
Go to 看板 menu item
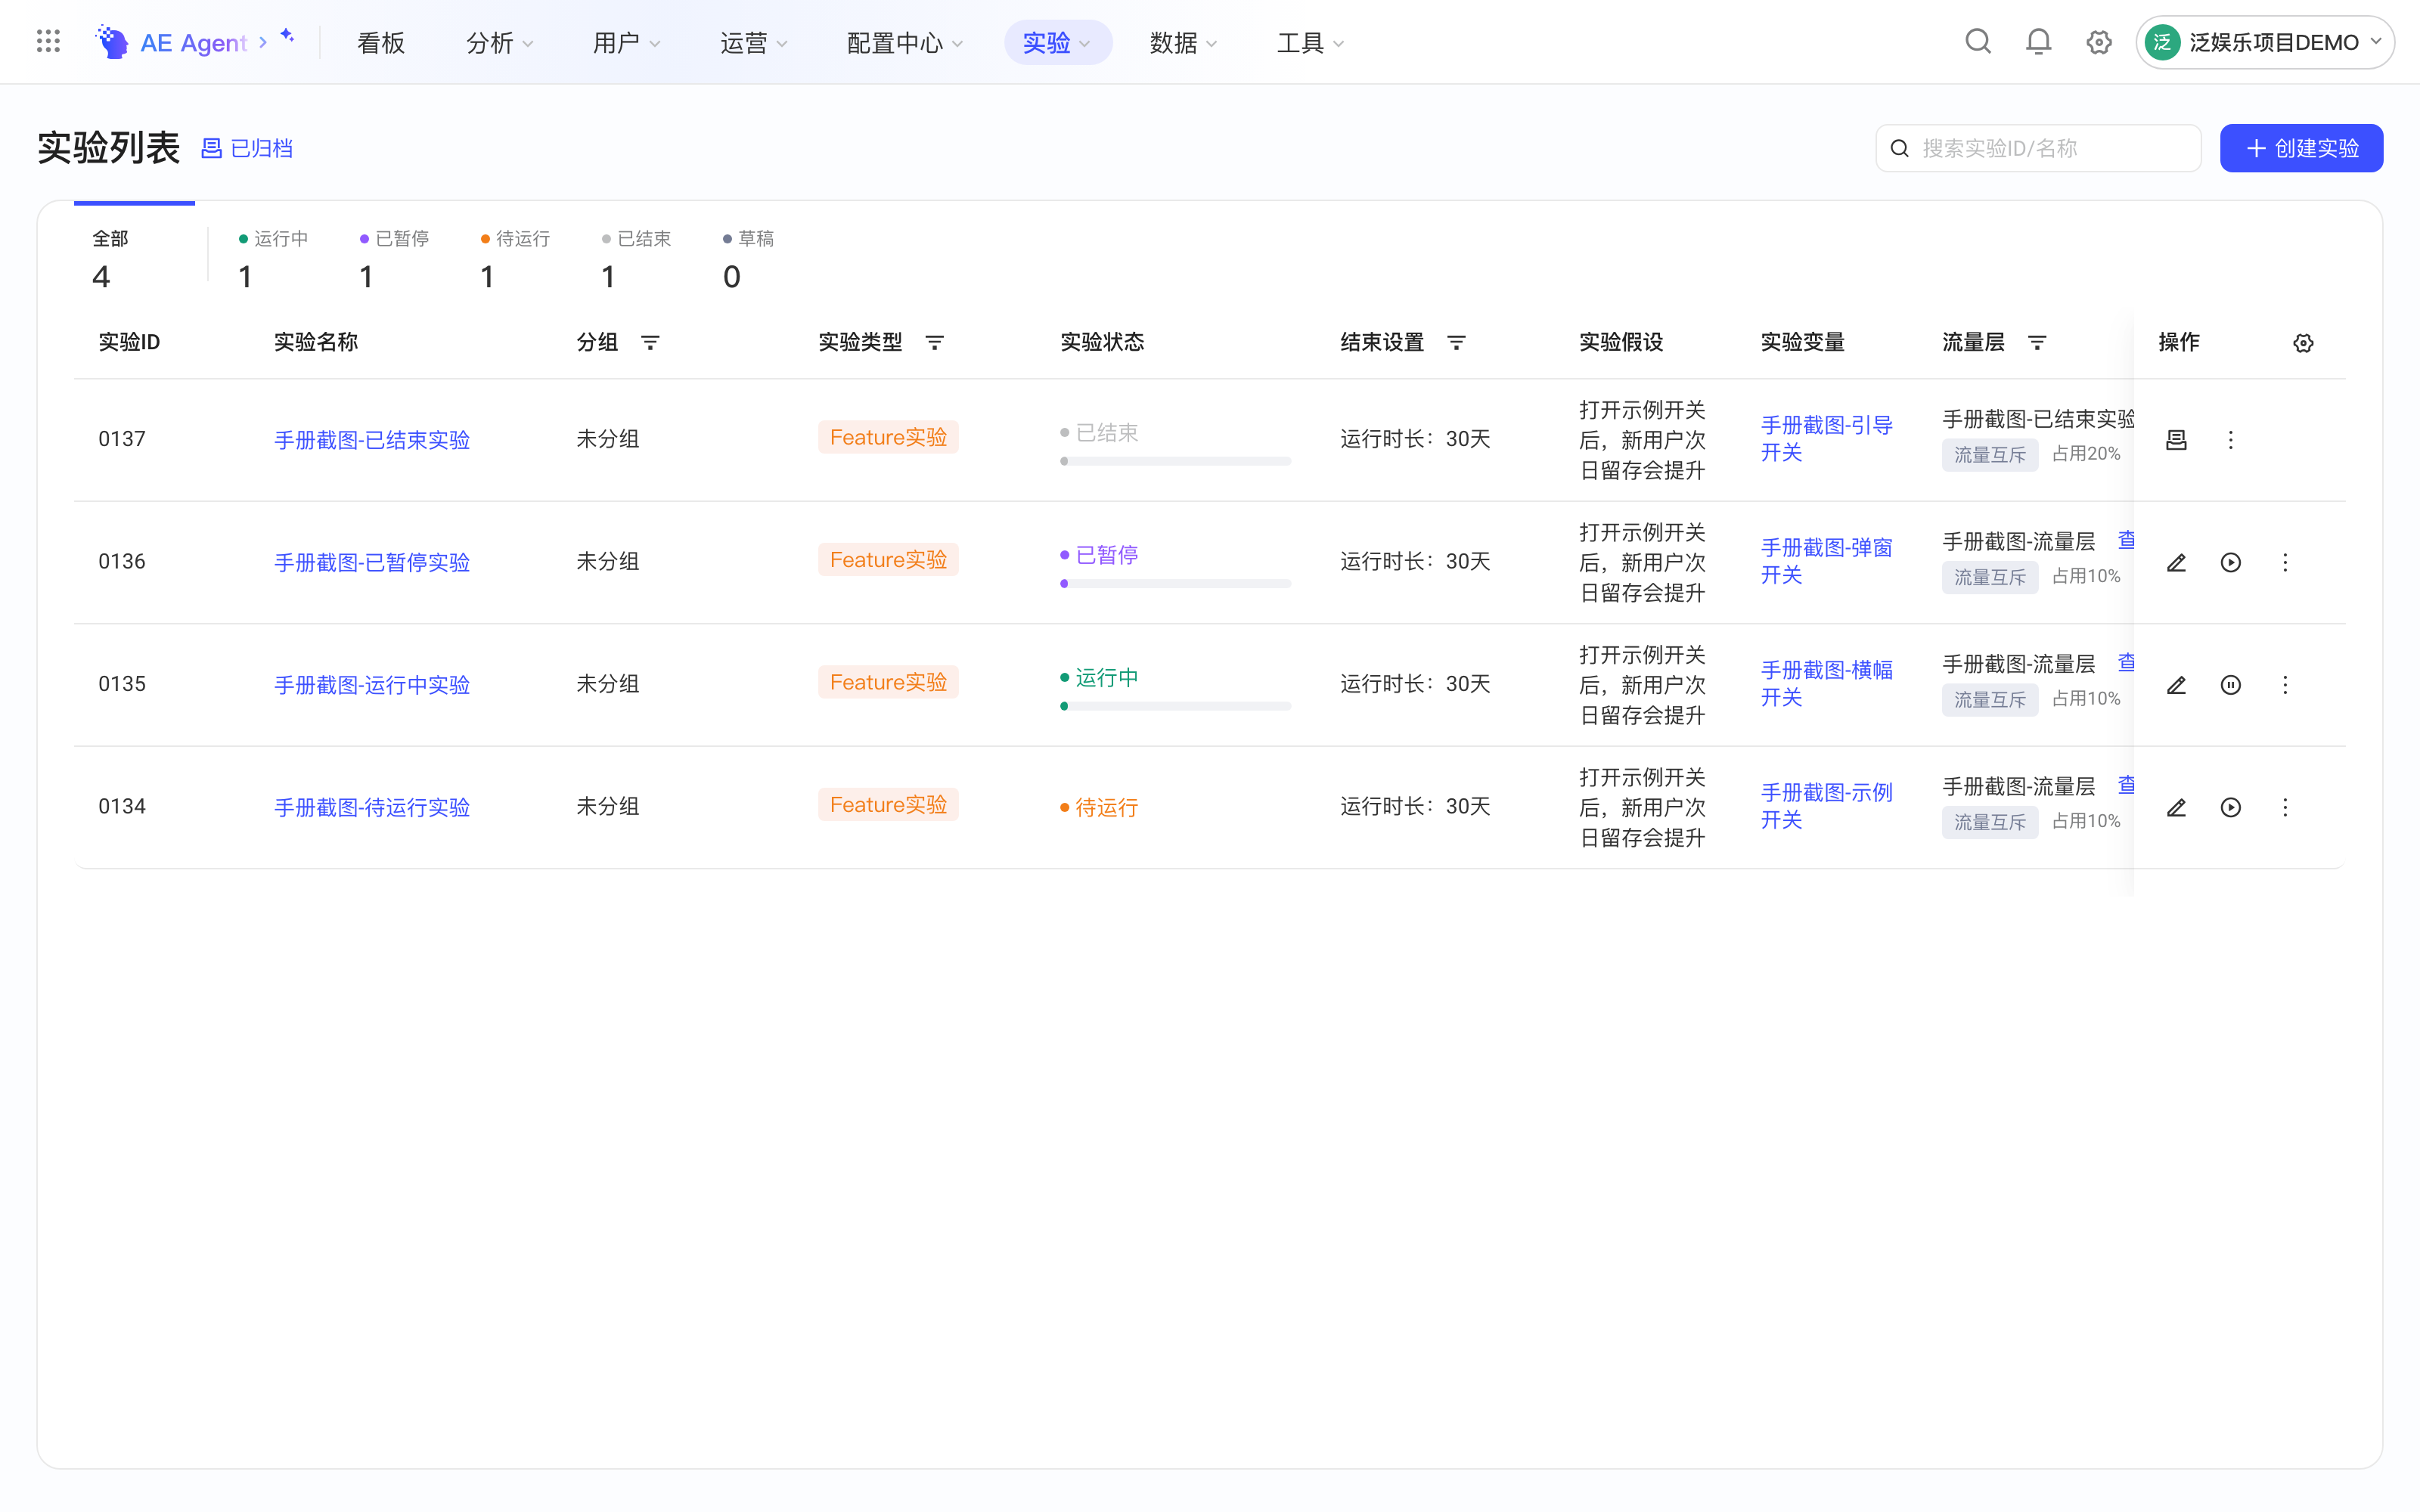(x=381, y=43)
